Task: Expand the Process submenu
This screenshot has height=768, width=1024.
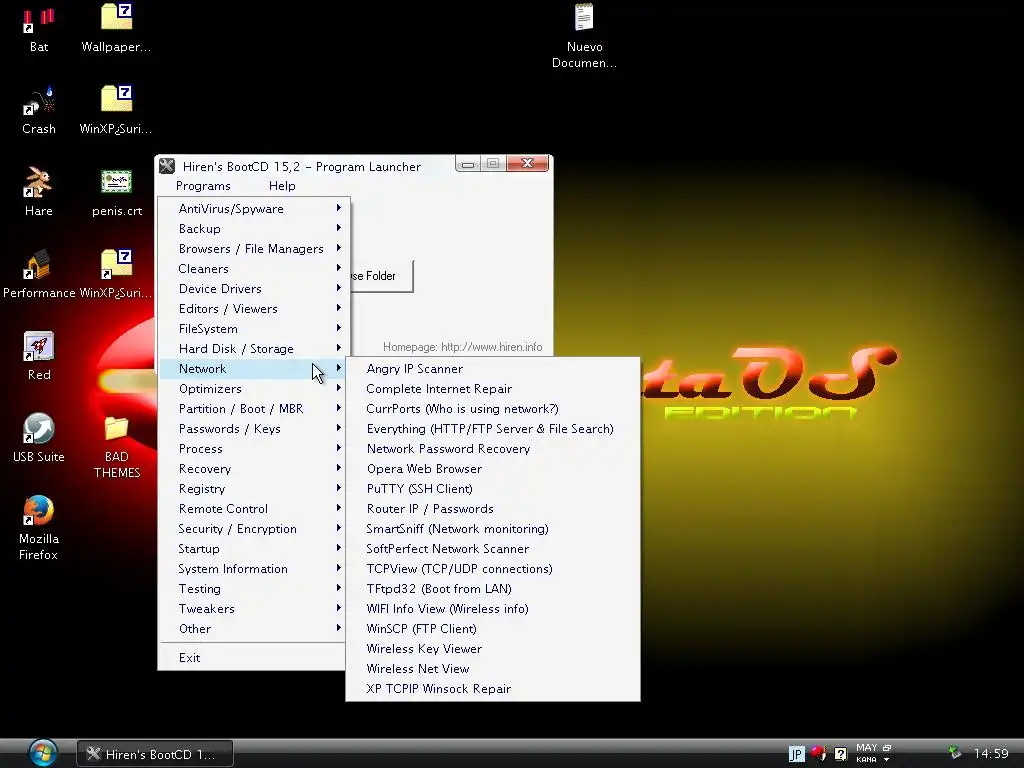Action: pos(254,449)
